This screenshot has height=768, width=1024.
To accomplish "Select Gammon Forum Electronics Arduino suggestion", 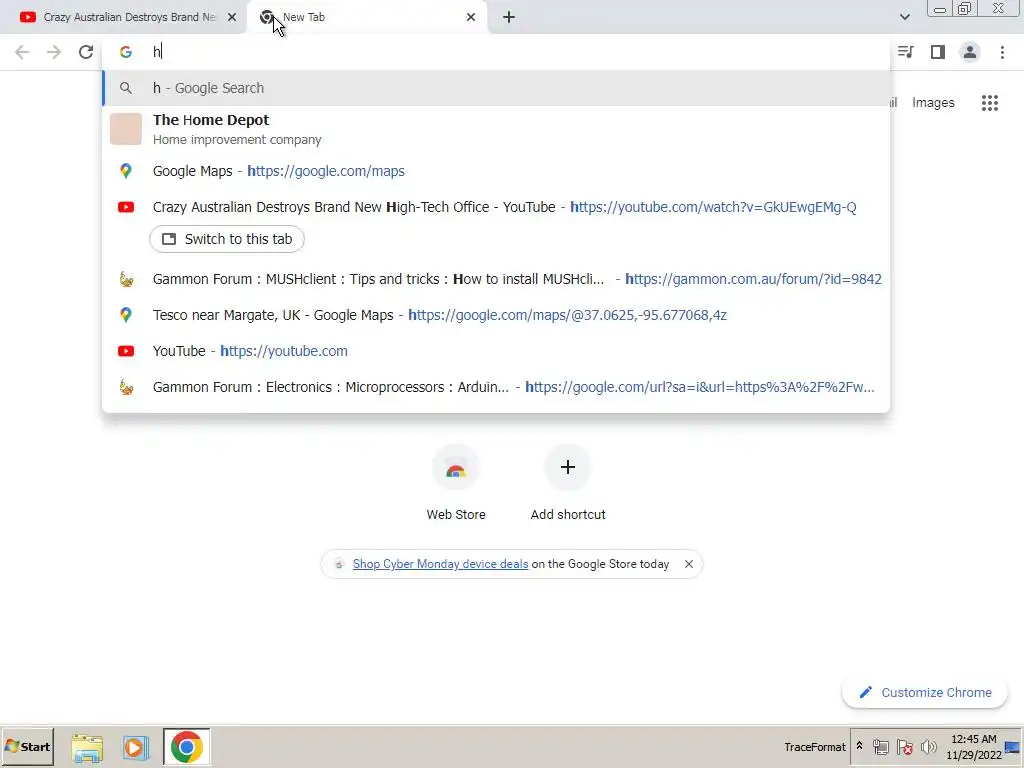I will (x=496, y=387).
